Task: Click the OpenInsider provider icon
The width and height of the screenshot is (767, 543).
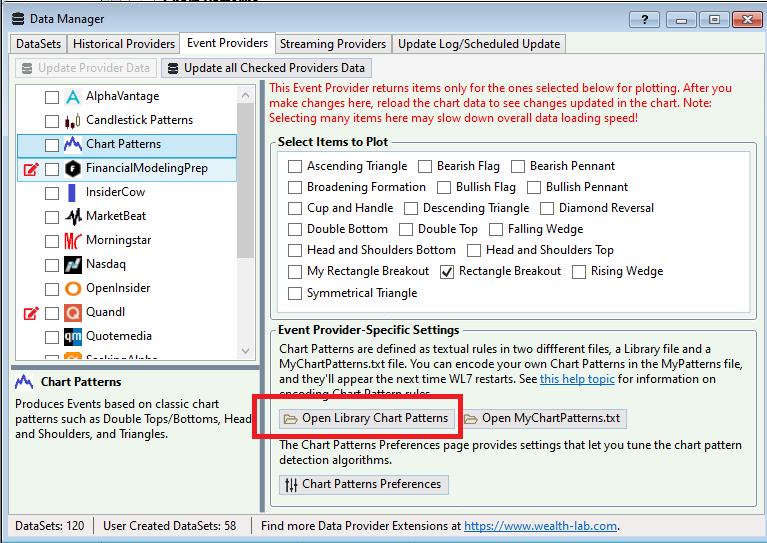Action: click(x=73, y=289)
